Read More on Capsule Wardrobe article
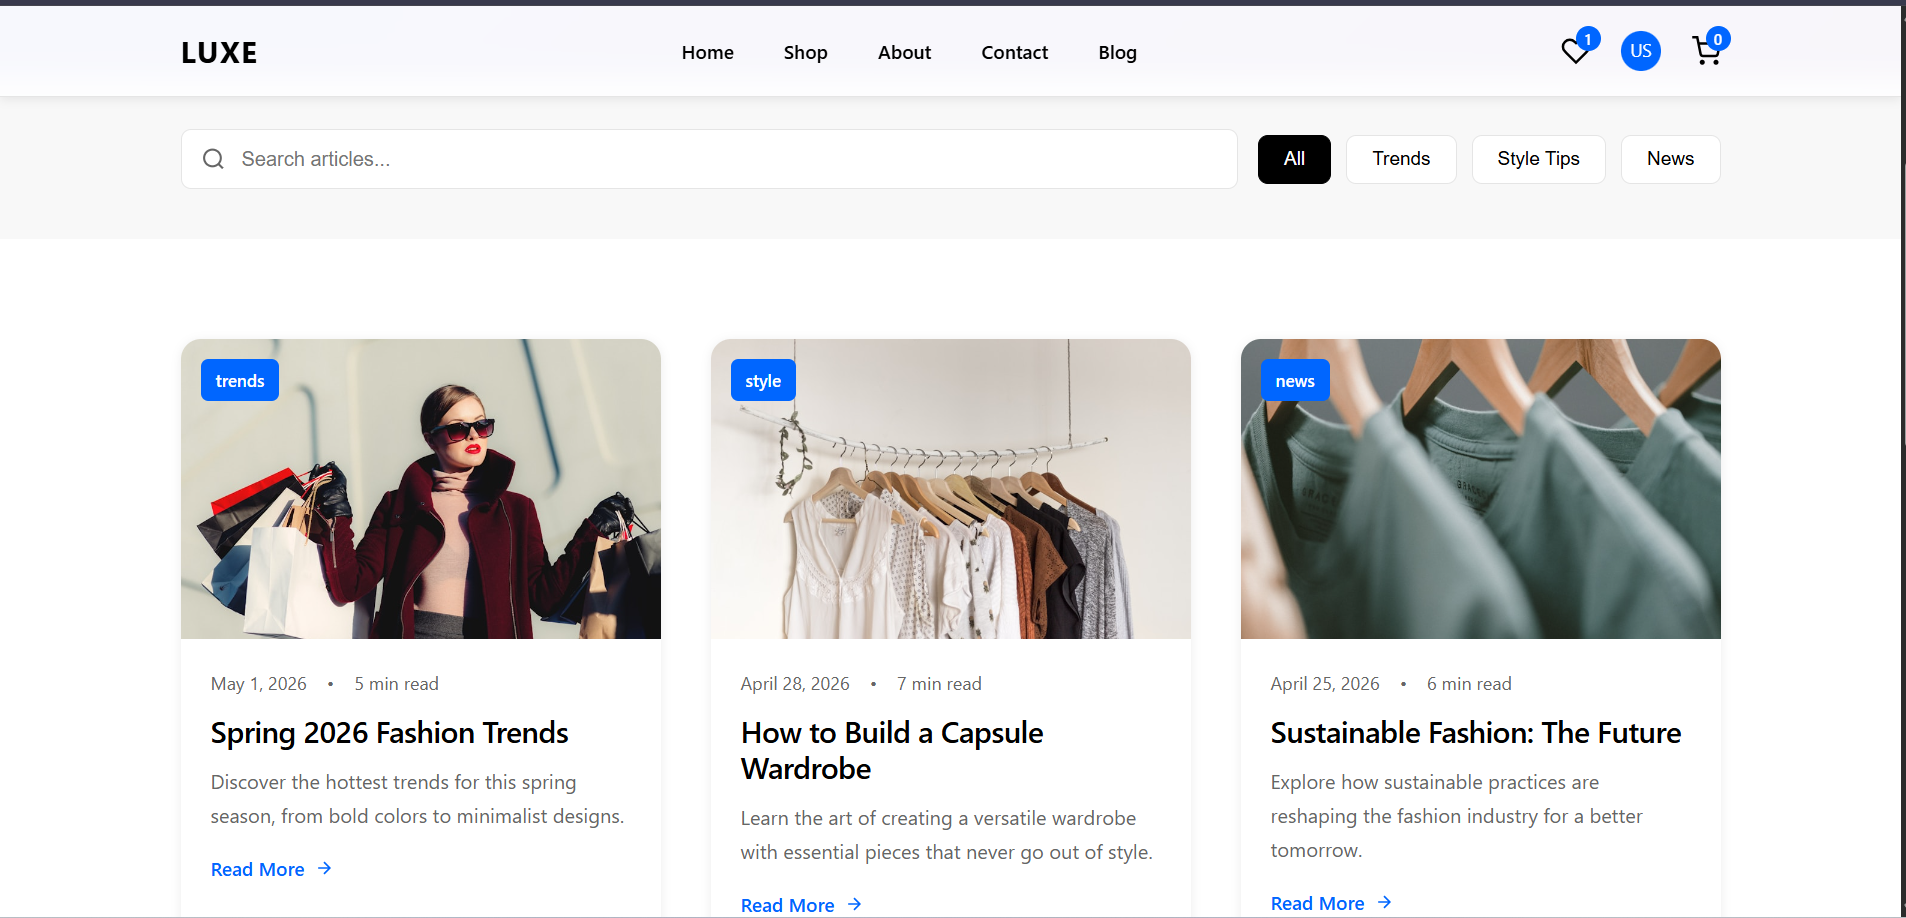This screenshot has width=1906, height=918. pos(801,905)
